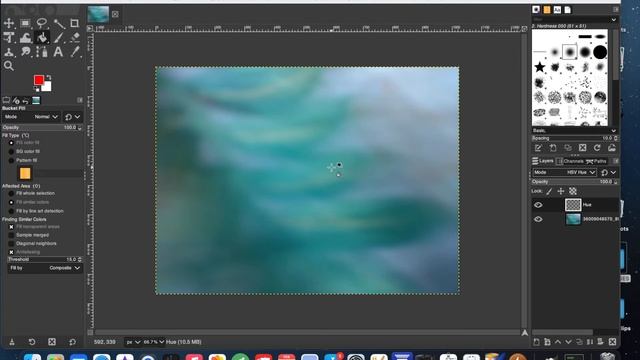Image resolution: width=640 pixels, height=360 pixels.
Task: Open the Images tab in toolbox dock
Action: [x=36, y=100]
